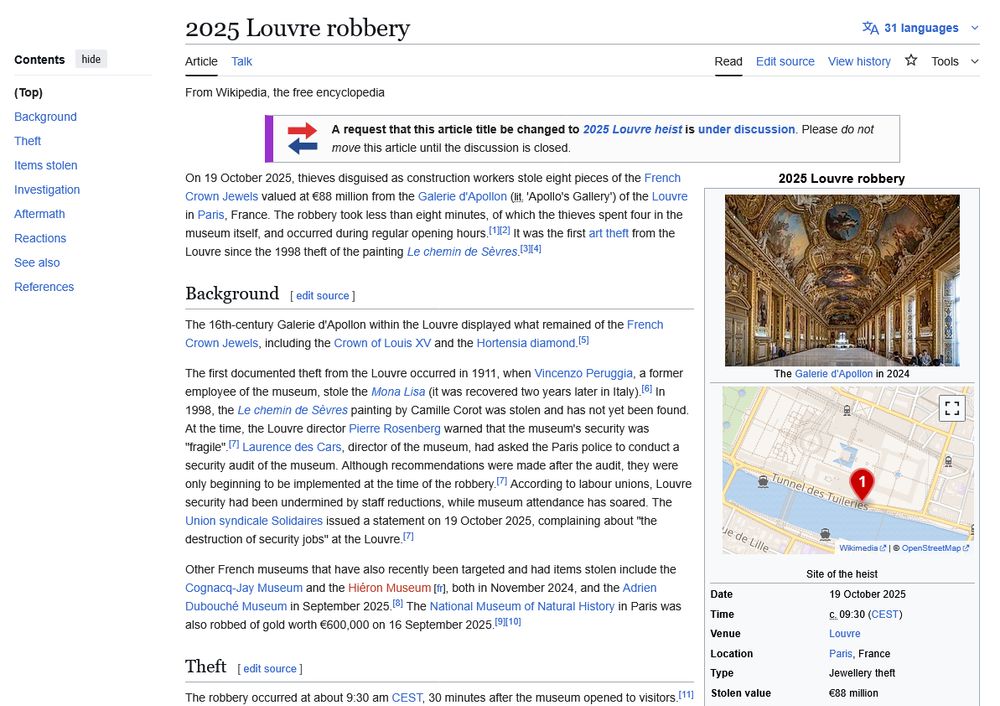
Task: Star this page for your watchlist
Action: pyautogui.click(x=911, y=61)
